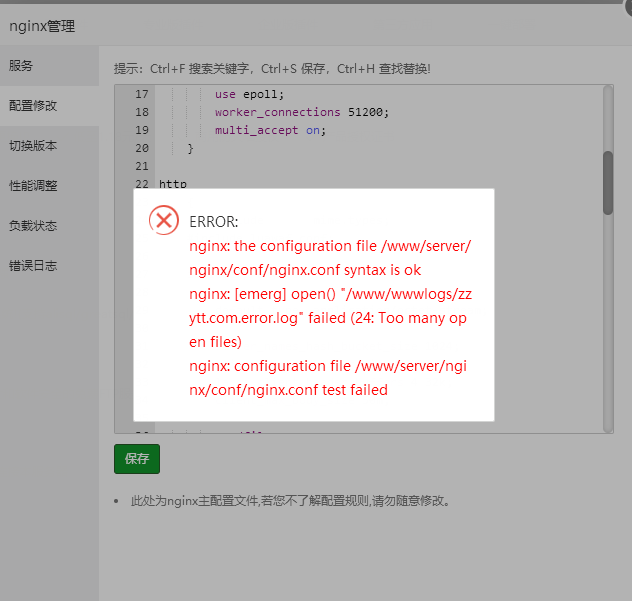Click line number 18 in the gutter

(141, 112)
